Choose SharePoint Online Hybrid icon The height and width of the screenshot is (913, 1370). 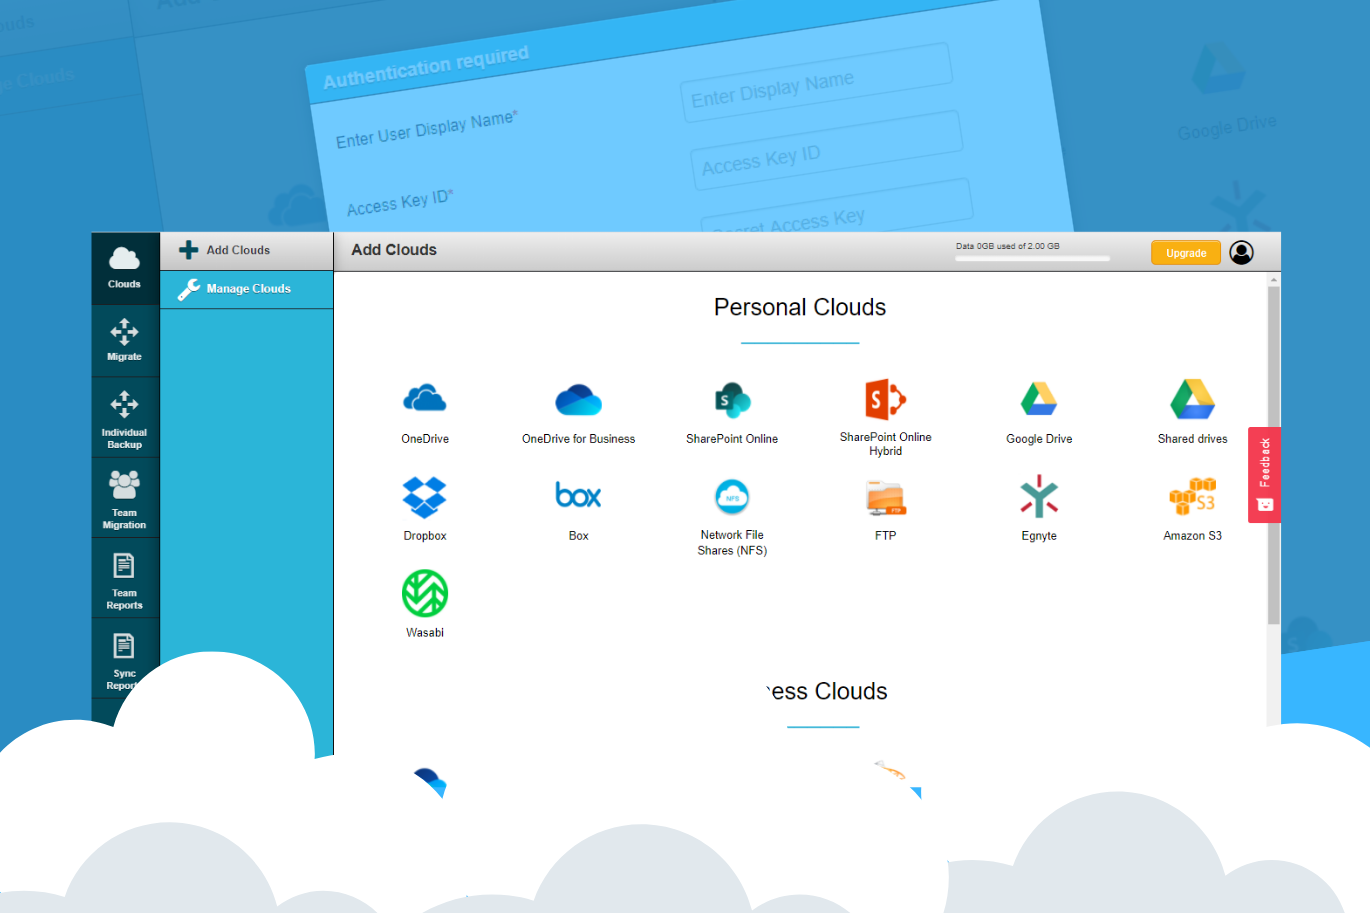[885, 399]
